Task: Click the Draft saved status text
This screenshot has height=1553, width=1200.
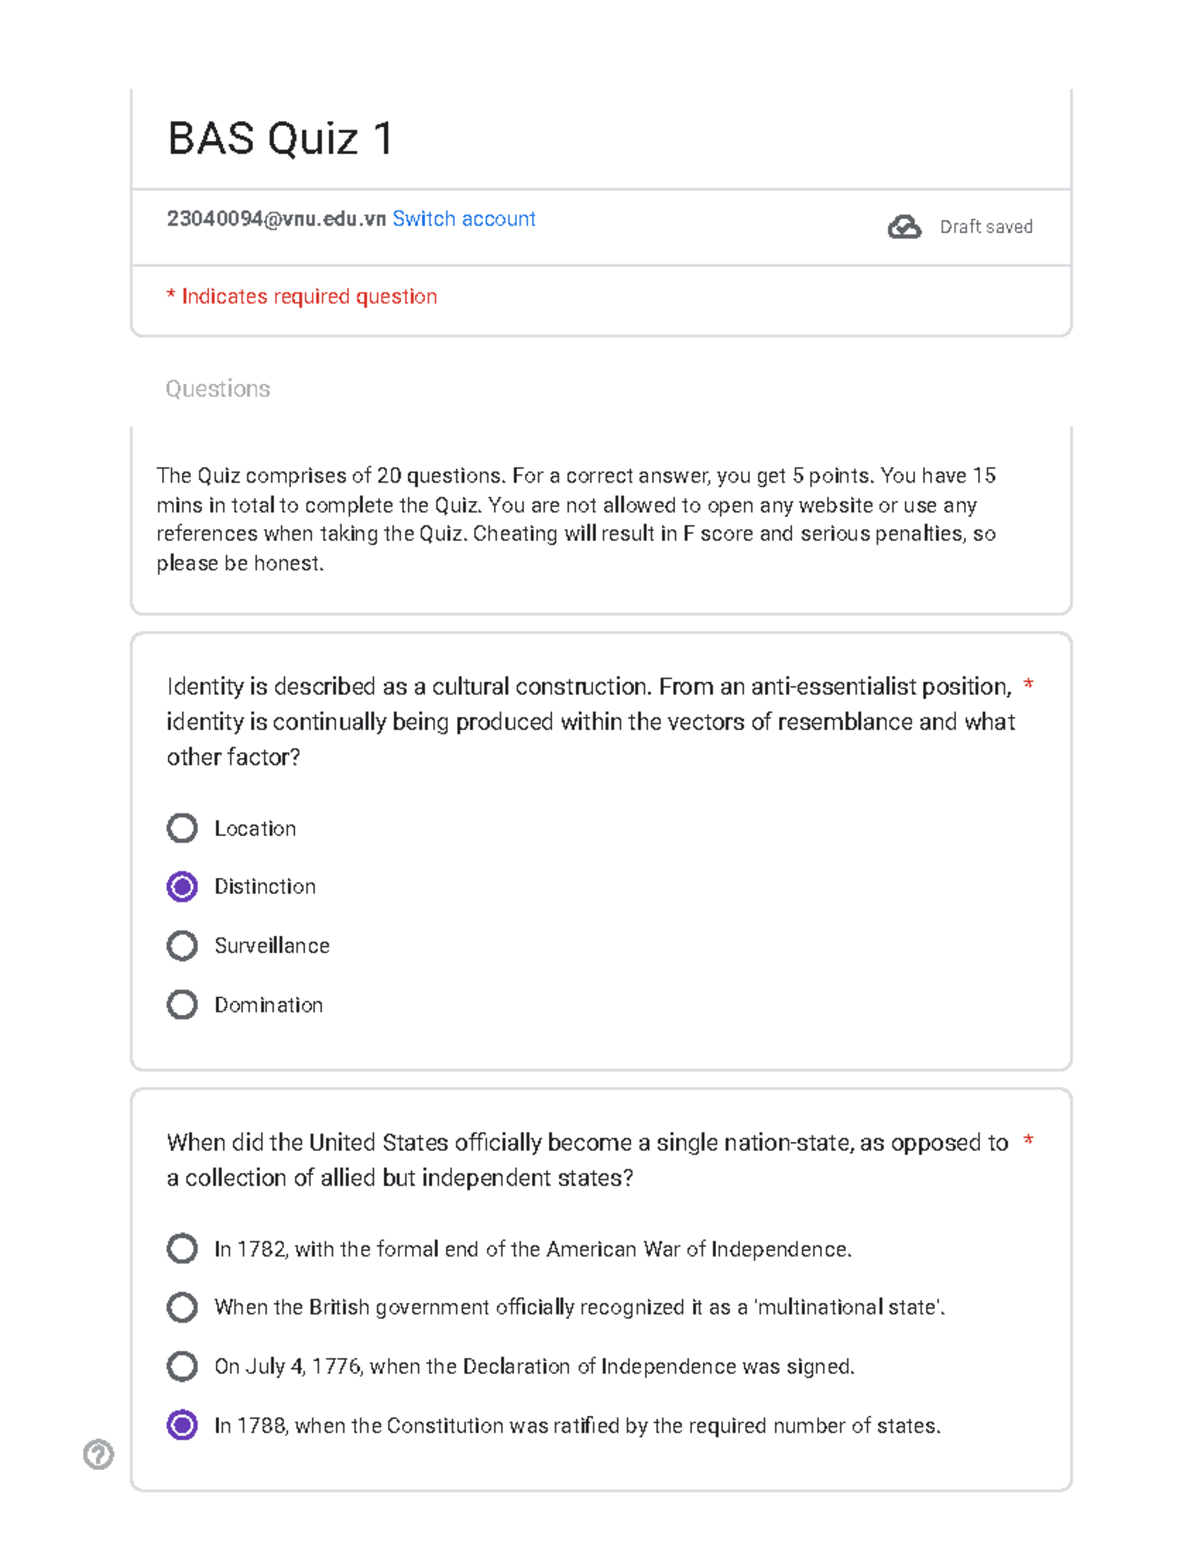Action: (986, 227)
